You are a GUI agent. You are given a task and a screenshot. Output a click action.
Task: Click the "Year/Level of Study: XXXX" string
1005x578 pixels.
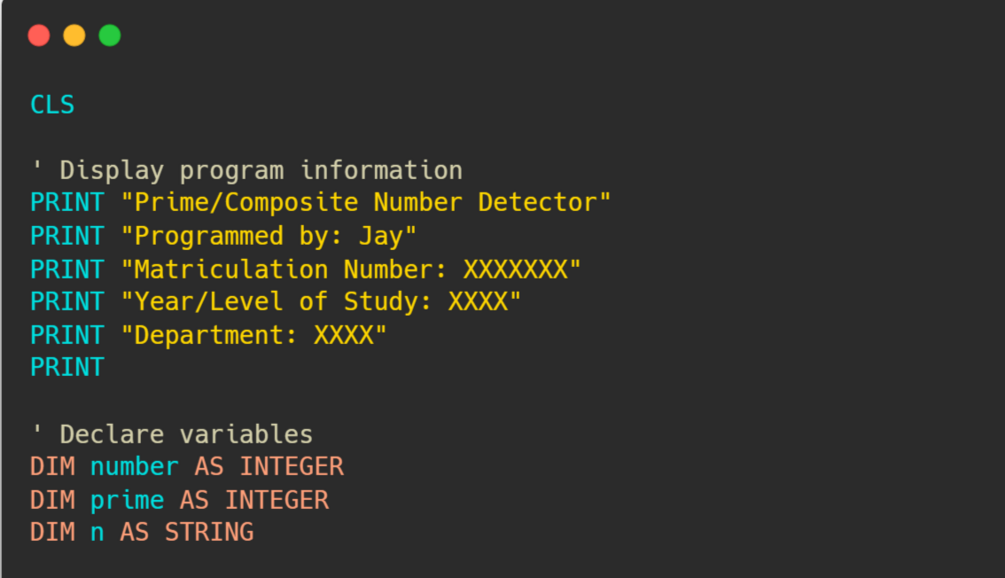tap(320, 301)
